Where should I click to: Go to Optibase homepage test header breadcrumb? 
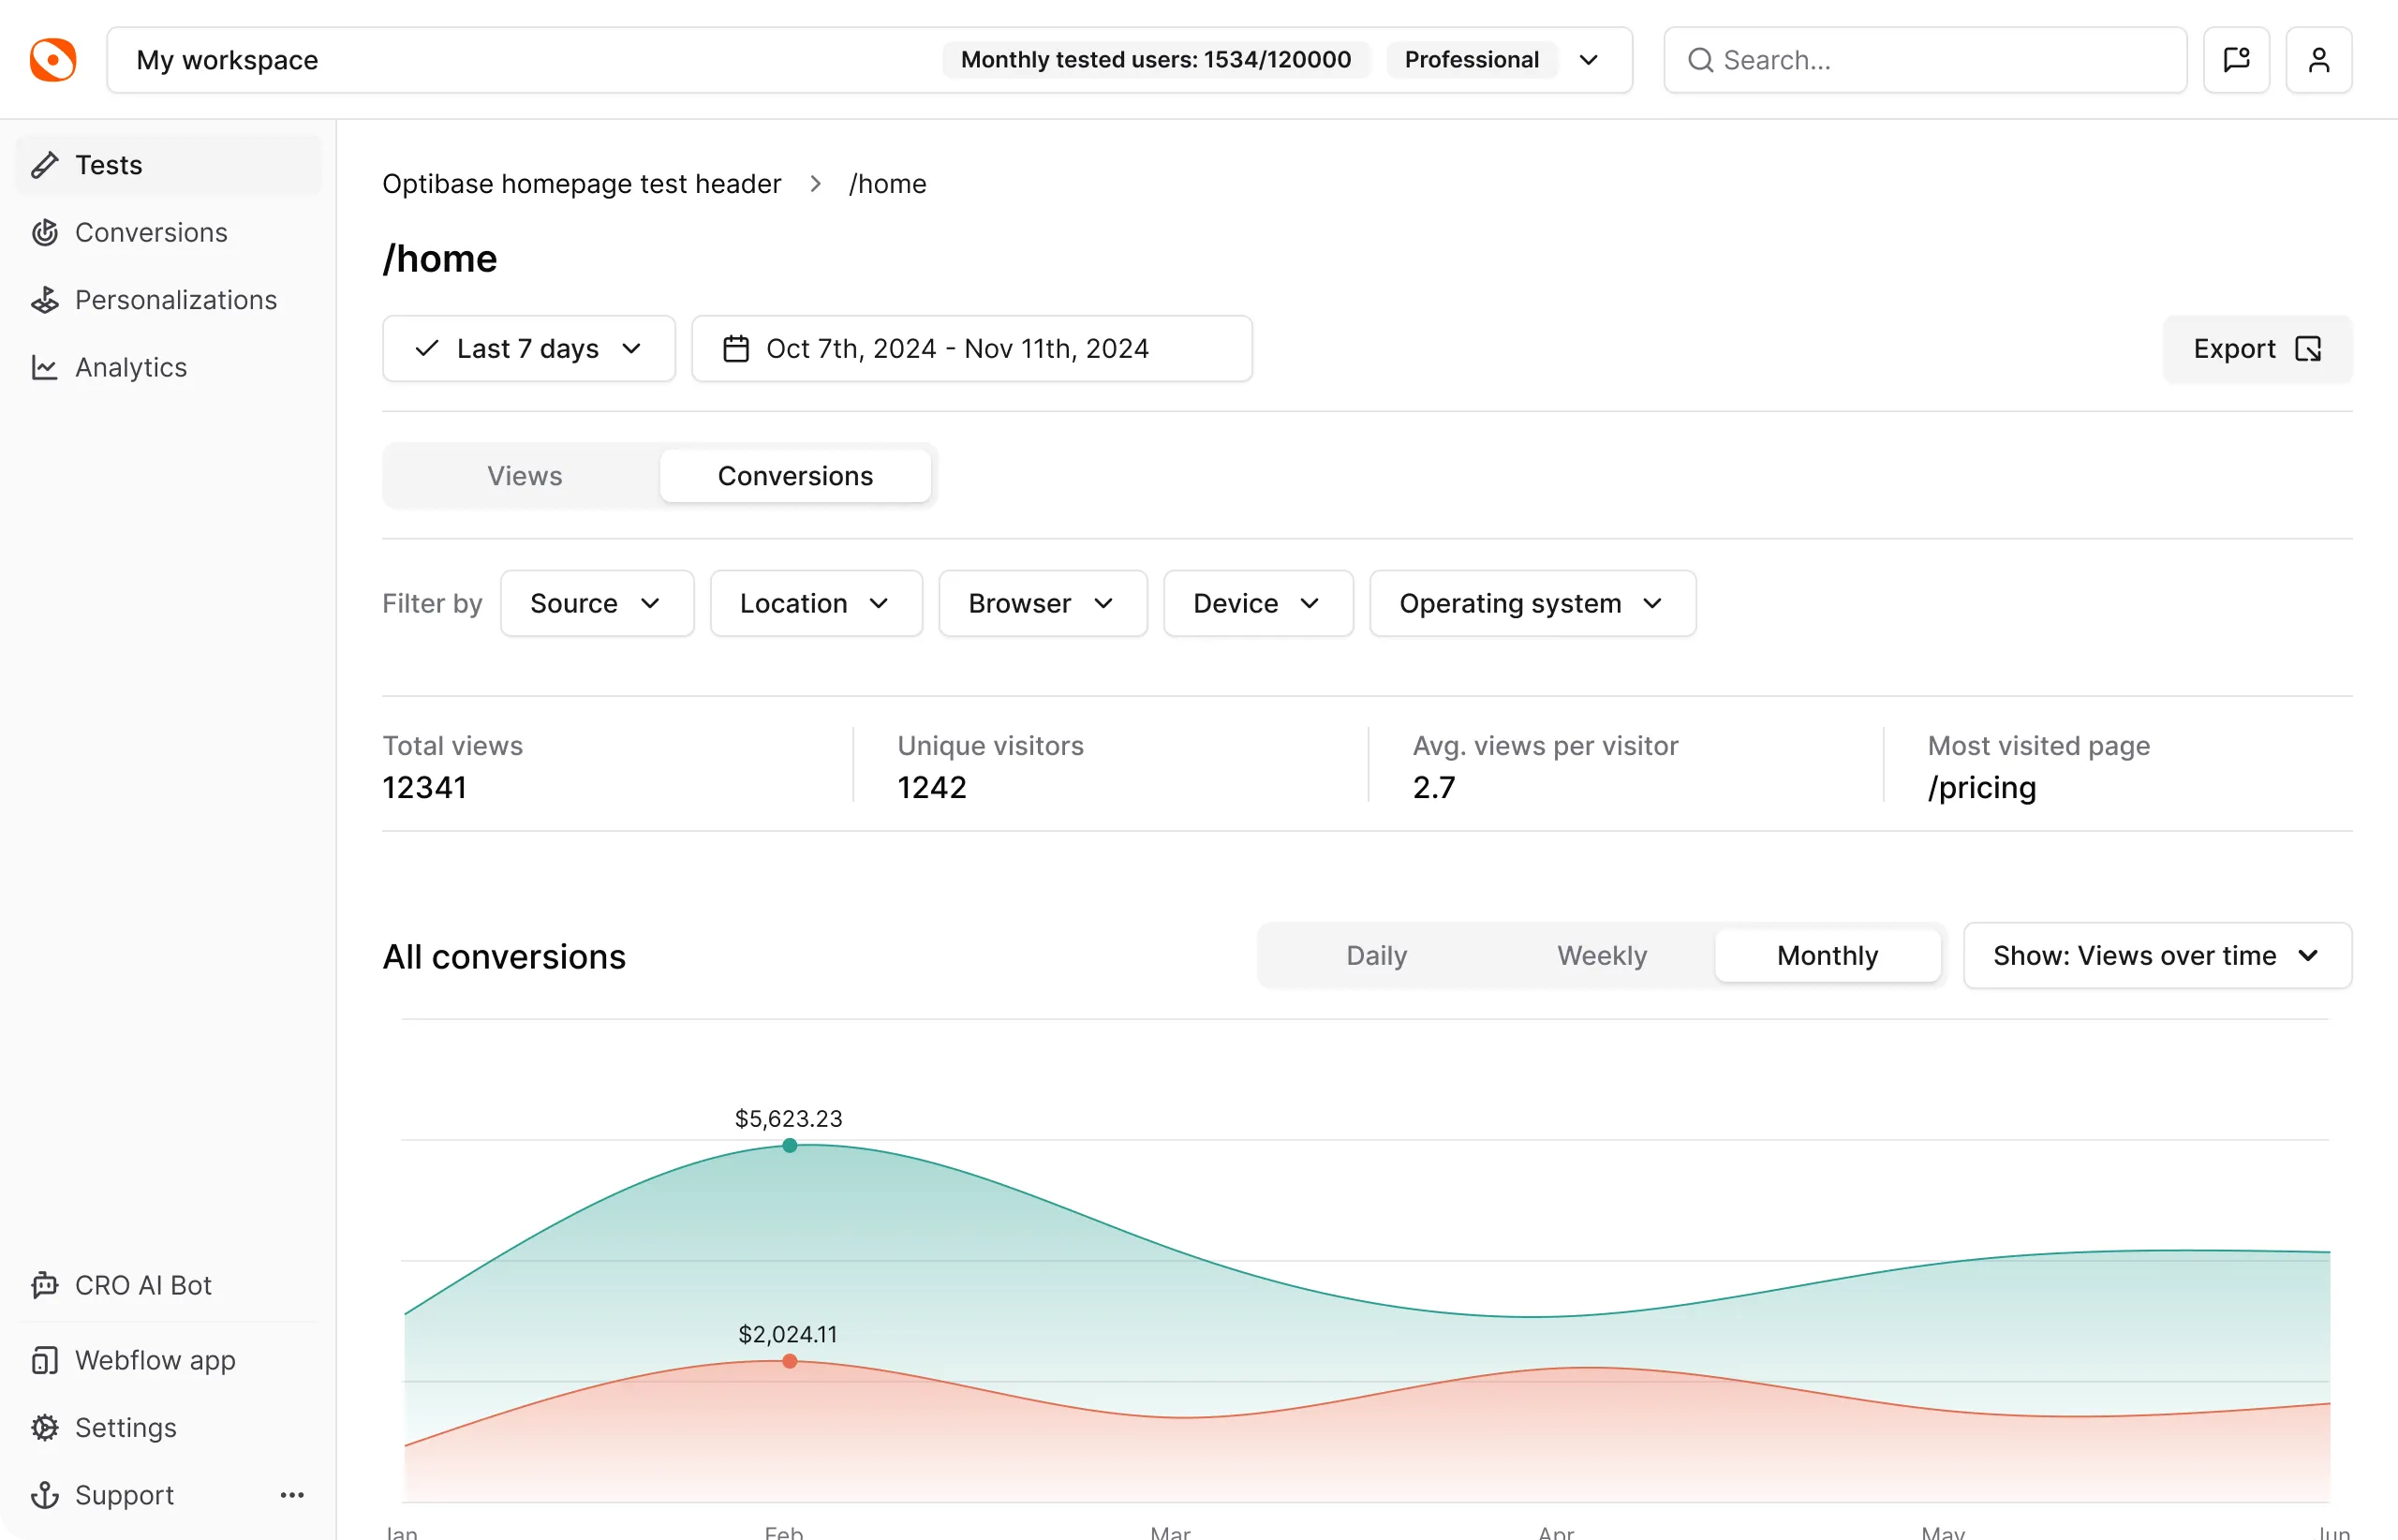click(x=581, y=184)
